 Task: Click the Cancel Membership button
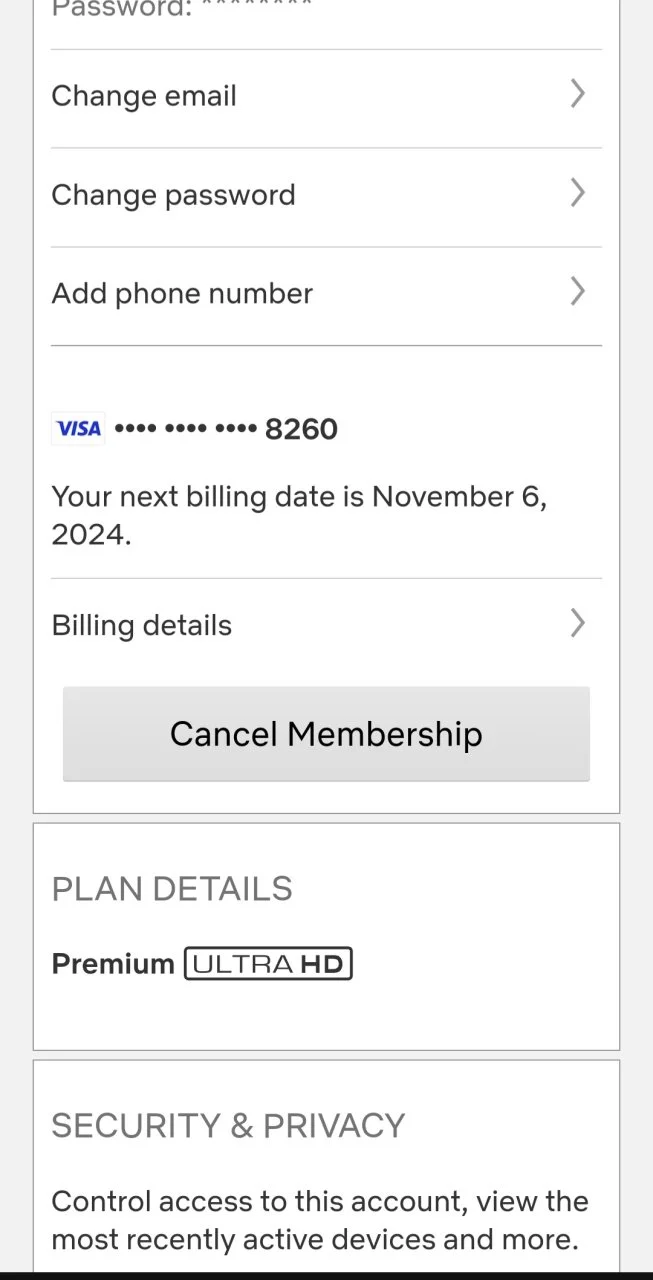[x=326, y=734]
